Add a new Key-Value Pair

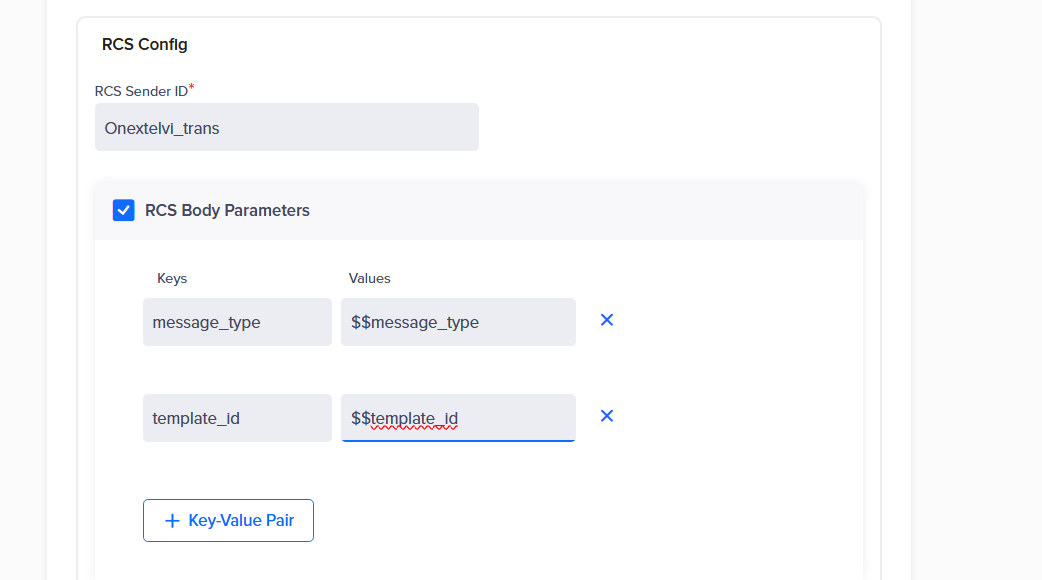pos(228,520)
